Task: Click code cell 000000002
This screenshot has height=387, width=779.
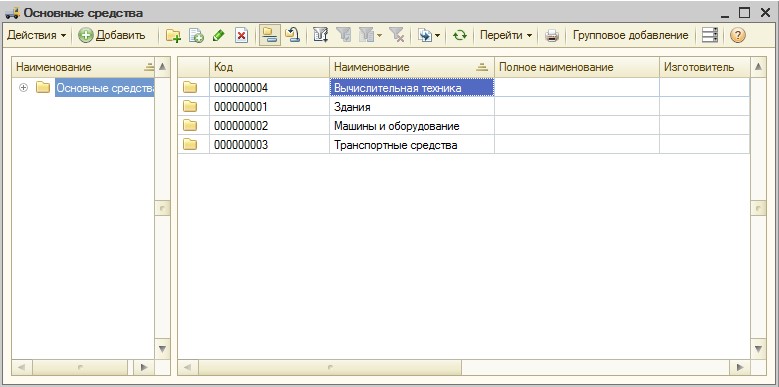Action: pos(269,126)
